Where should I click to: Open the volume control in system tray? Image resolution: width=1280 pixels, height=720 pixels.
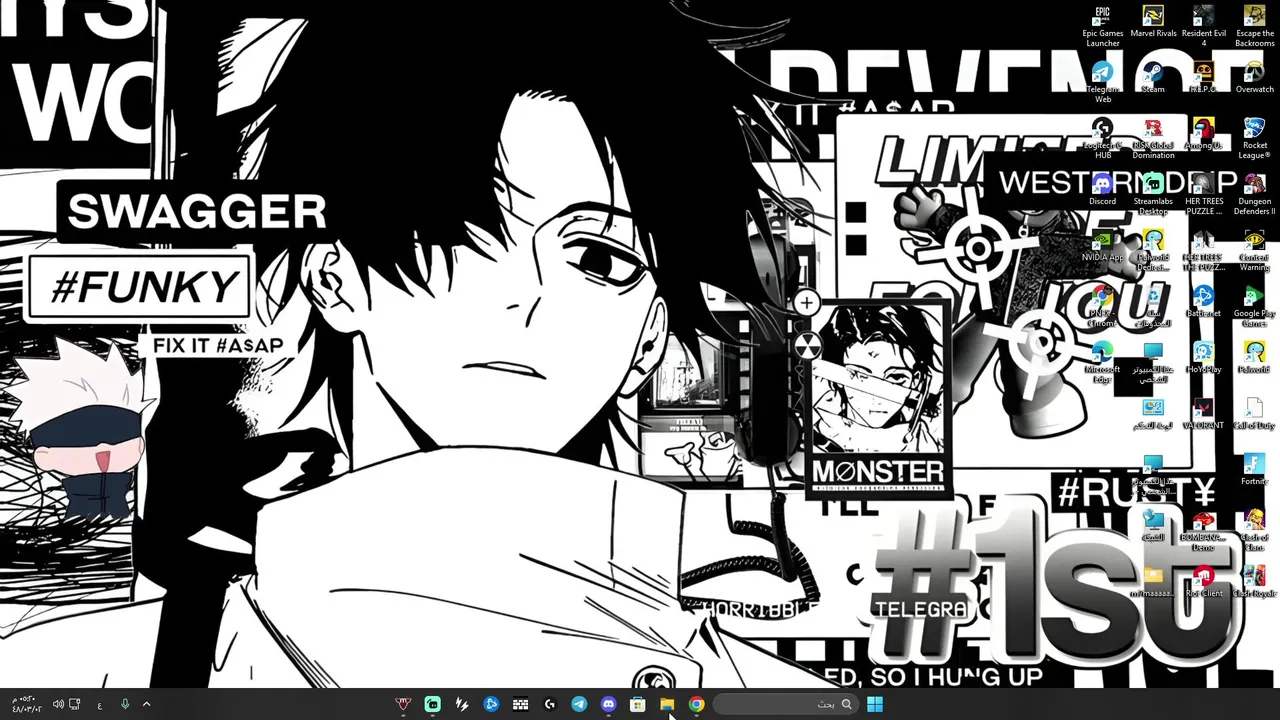pyautogui.click(x=58, y=704)
